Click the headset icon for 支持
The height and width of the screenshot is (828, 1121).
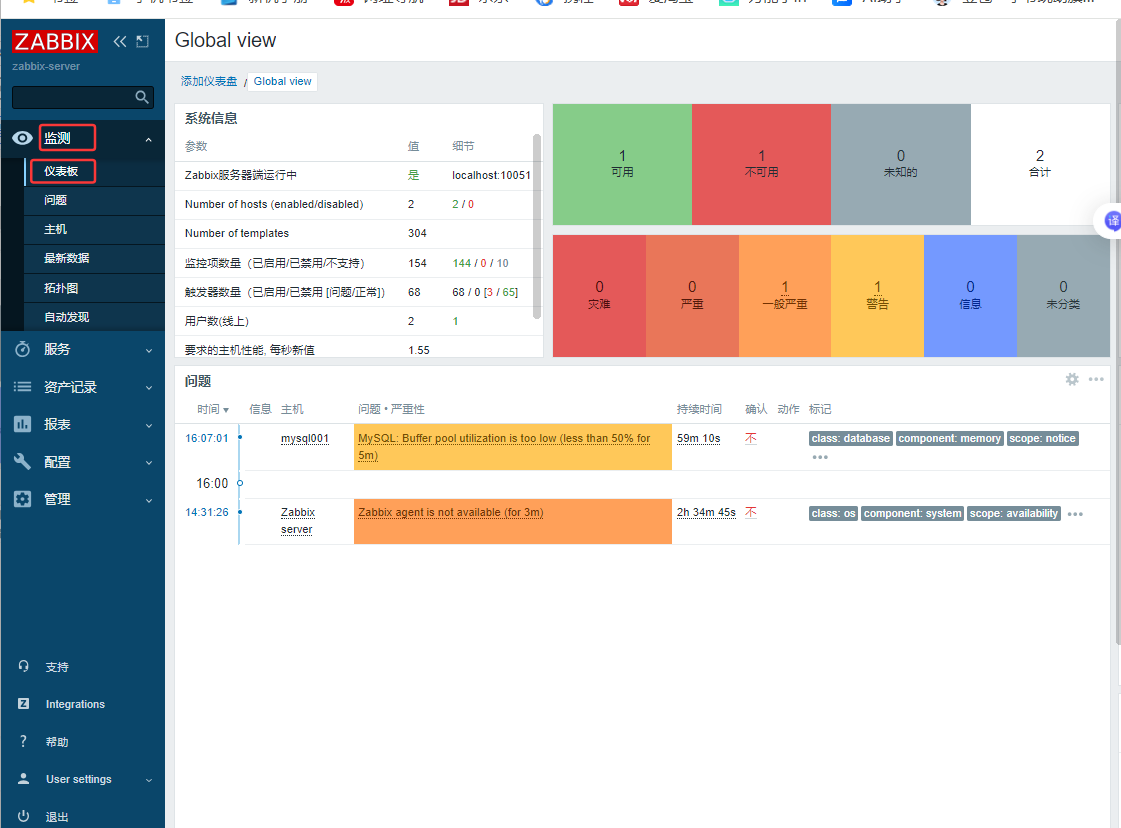pyautogui.click(x=24, y=666)
